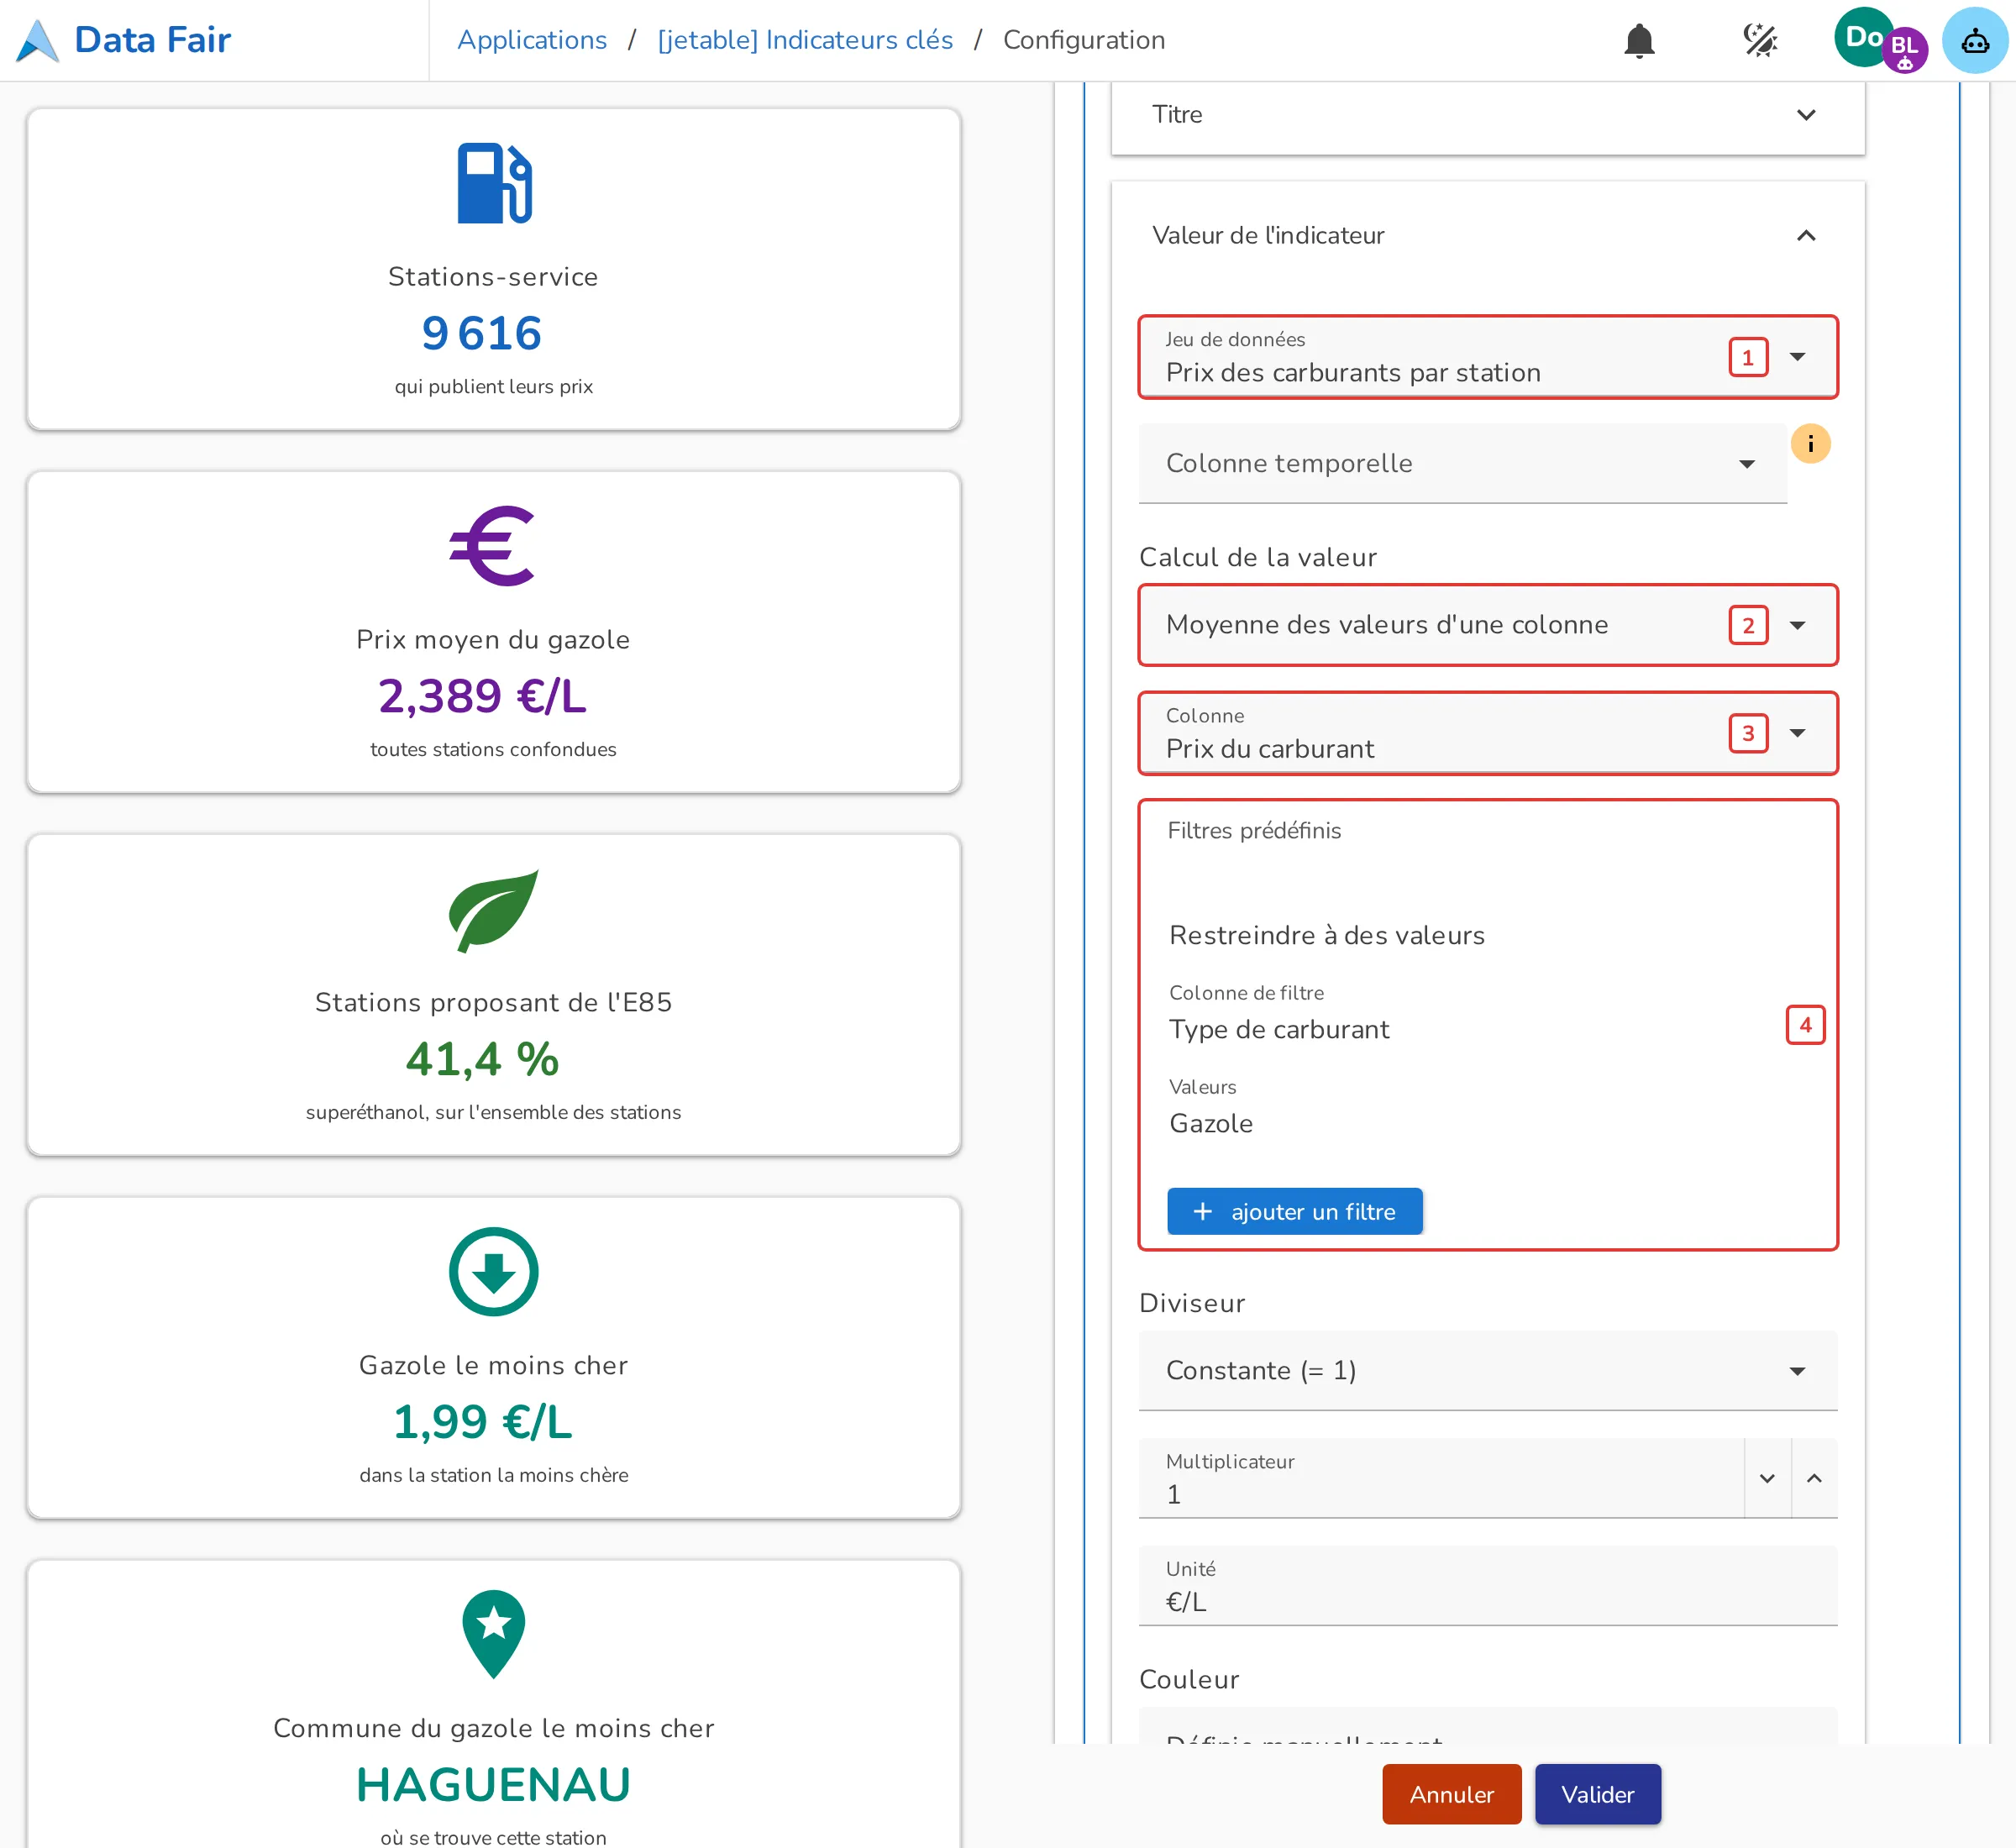Click the Valider button
Image resolution: width=2016 pixels, height=1848 pixels.
[x=1598, y=1794]
